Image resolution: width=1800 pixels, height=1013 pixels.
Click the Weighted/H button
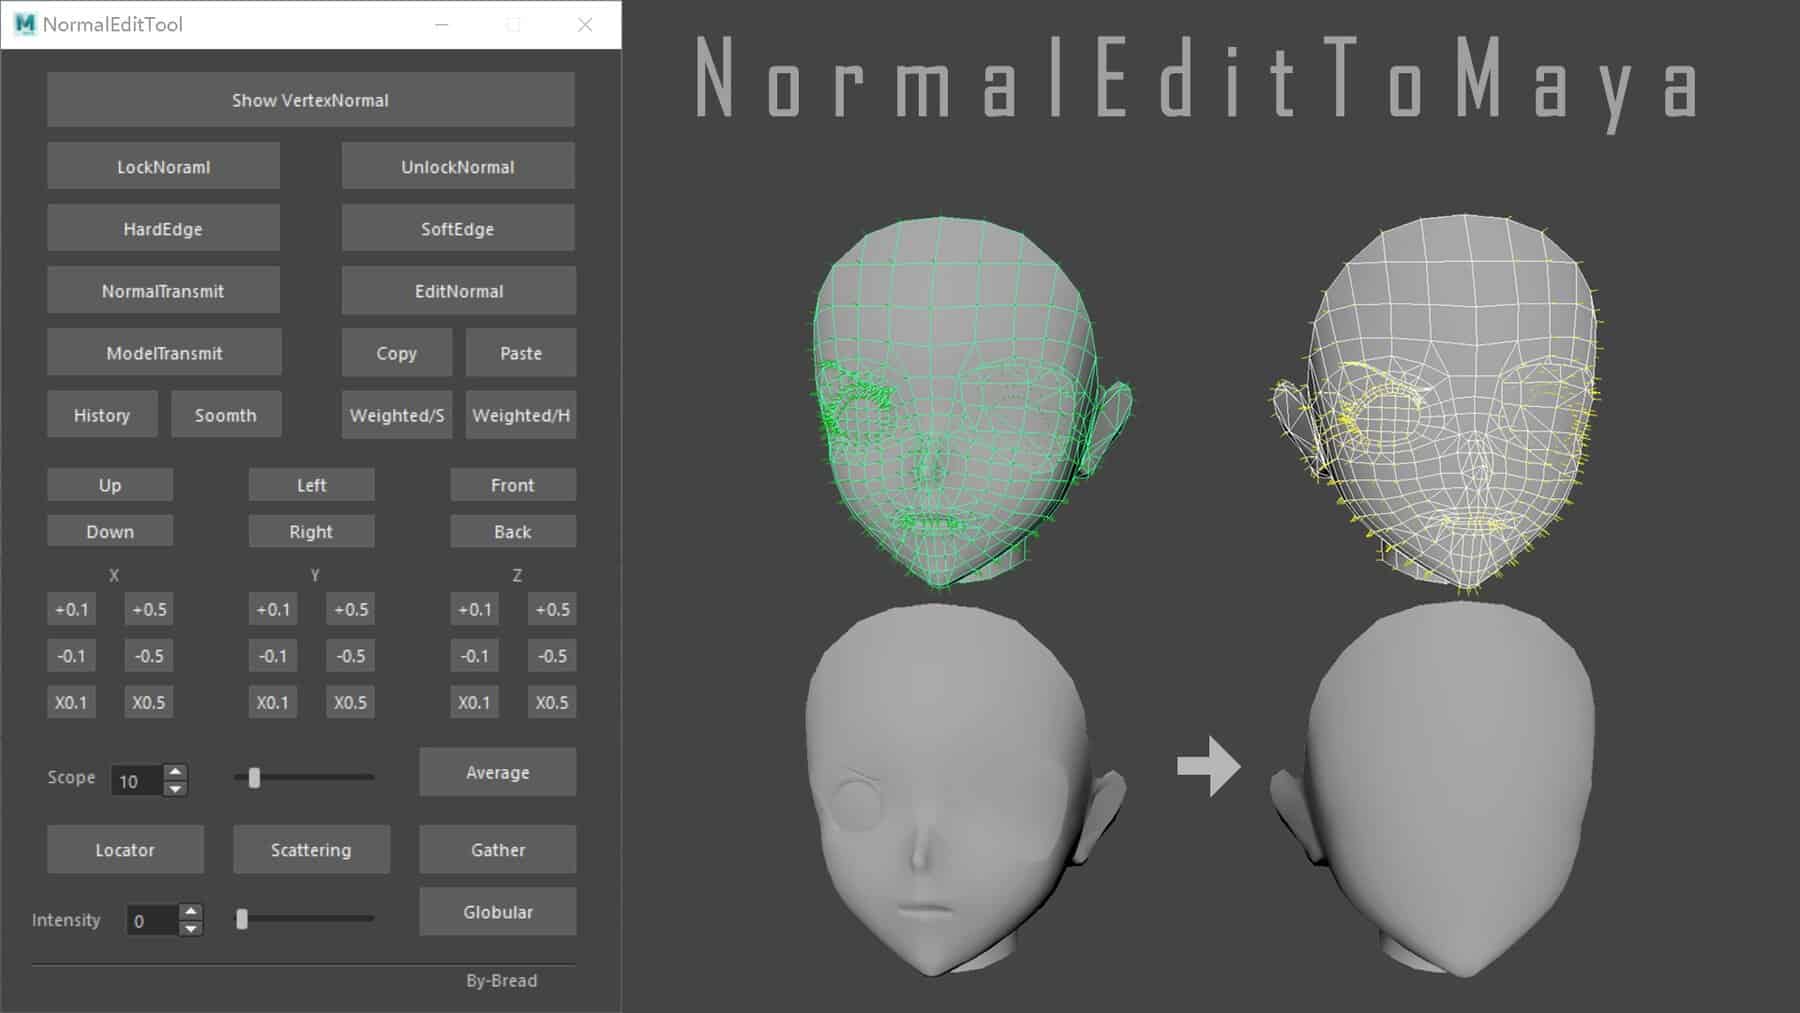tap(521, 415)
